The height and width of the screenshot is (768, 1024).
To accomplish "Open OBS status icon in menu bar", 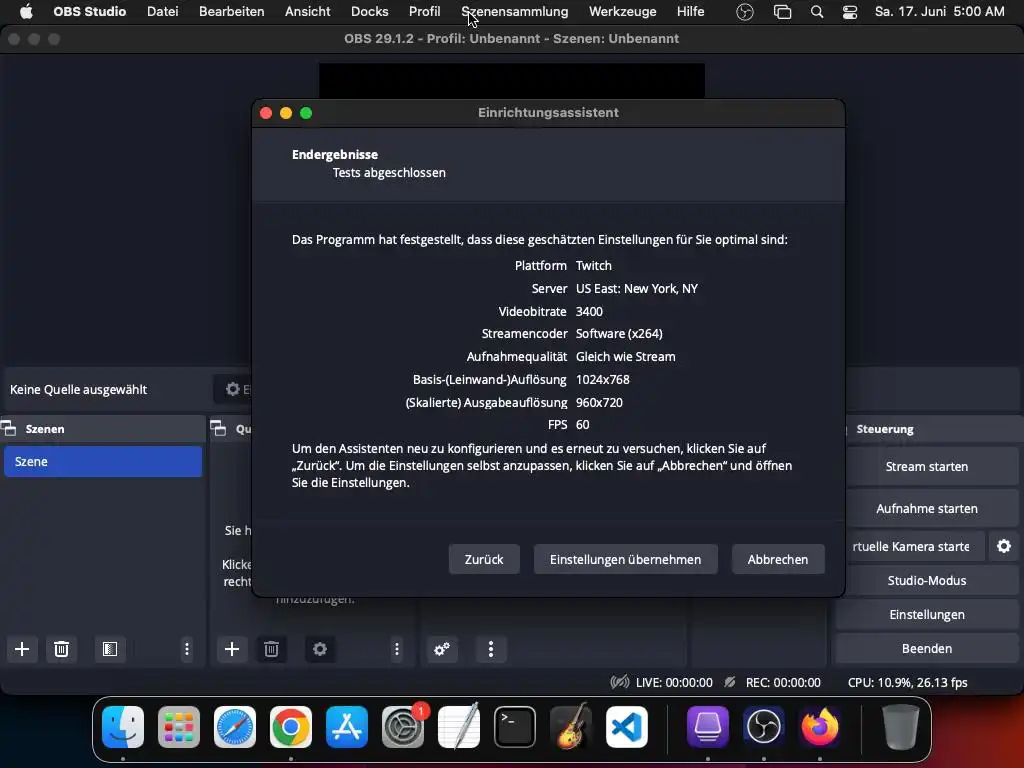I will pyautogui.click(x=744, y=12).
